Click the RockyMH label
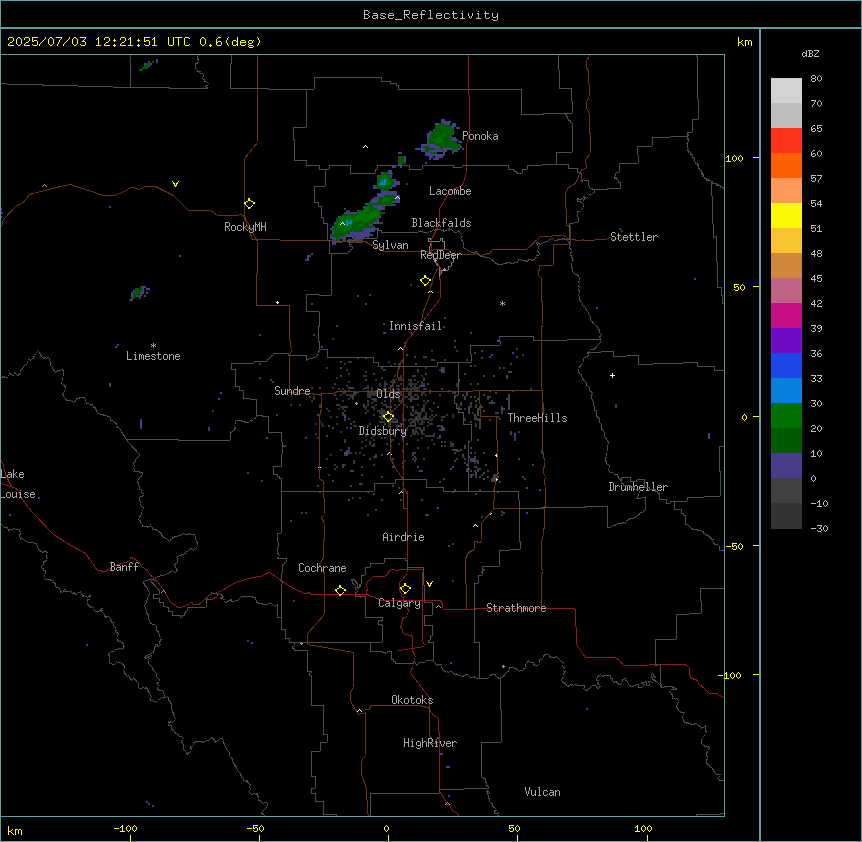The image size is (862, 842). (245, 227)
